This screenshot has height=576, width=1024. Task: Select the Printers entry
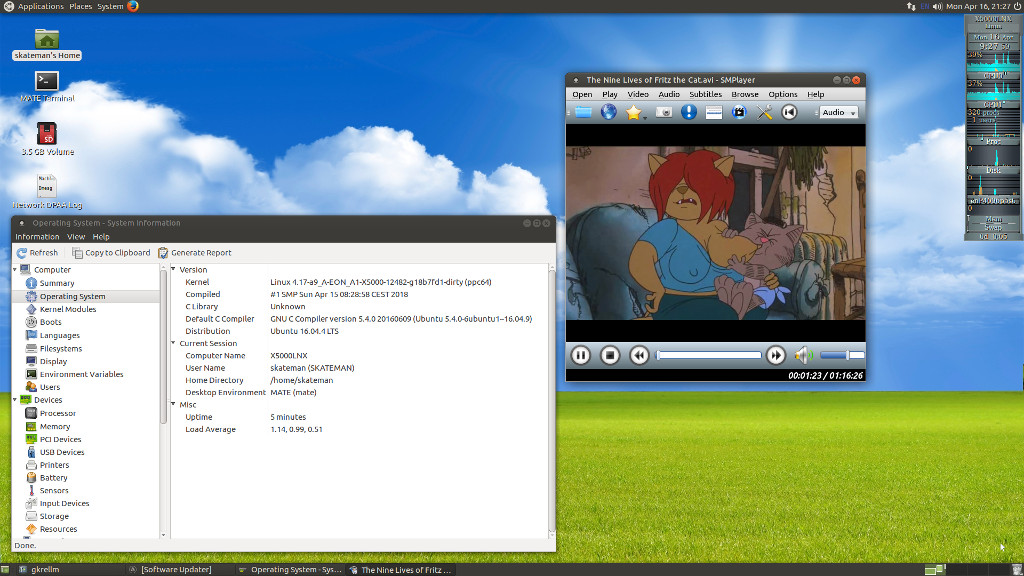click(54, 465)
